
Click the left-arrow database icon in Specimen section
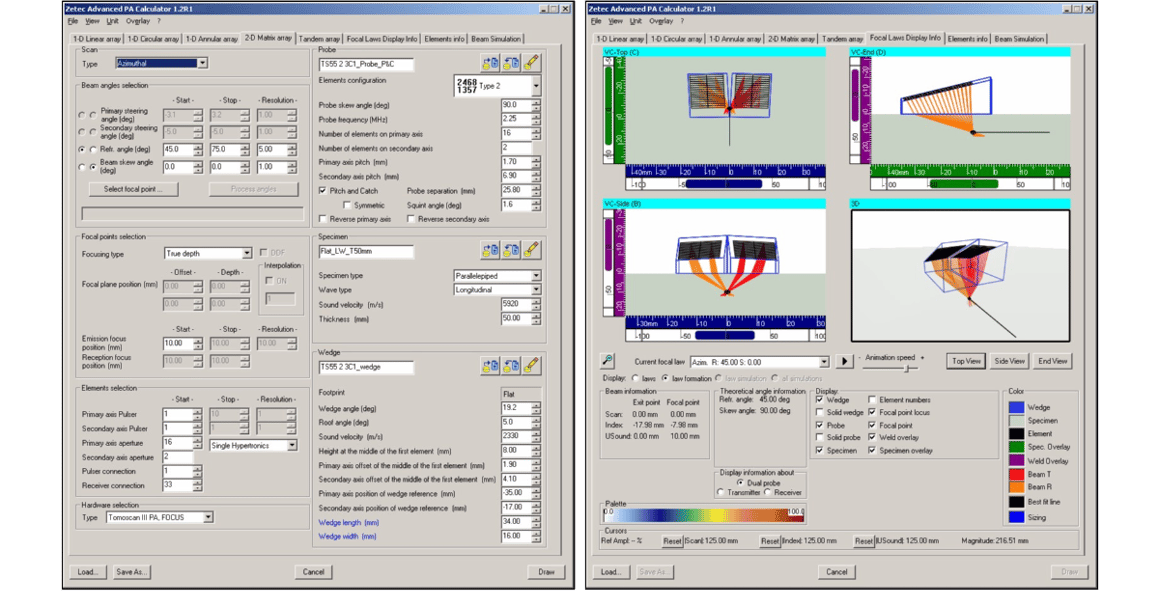[511, 251]
